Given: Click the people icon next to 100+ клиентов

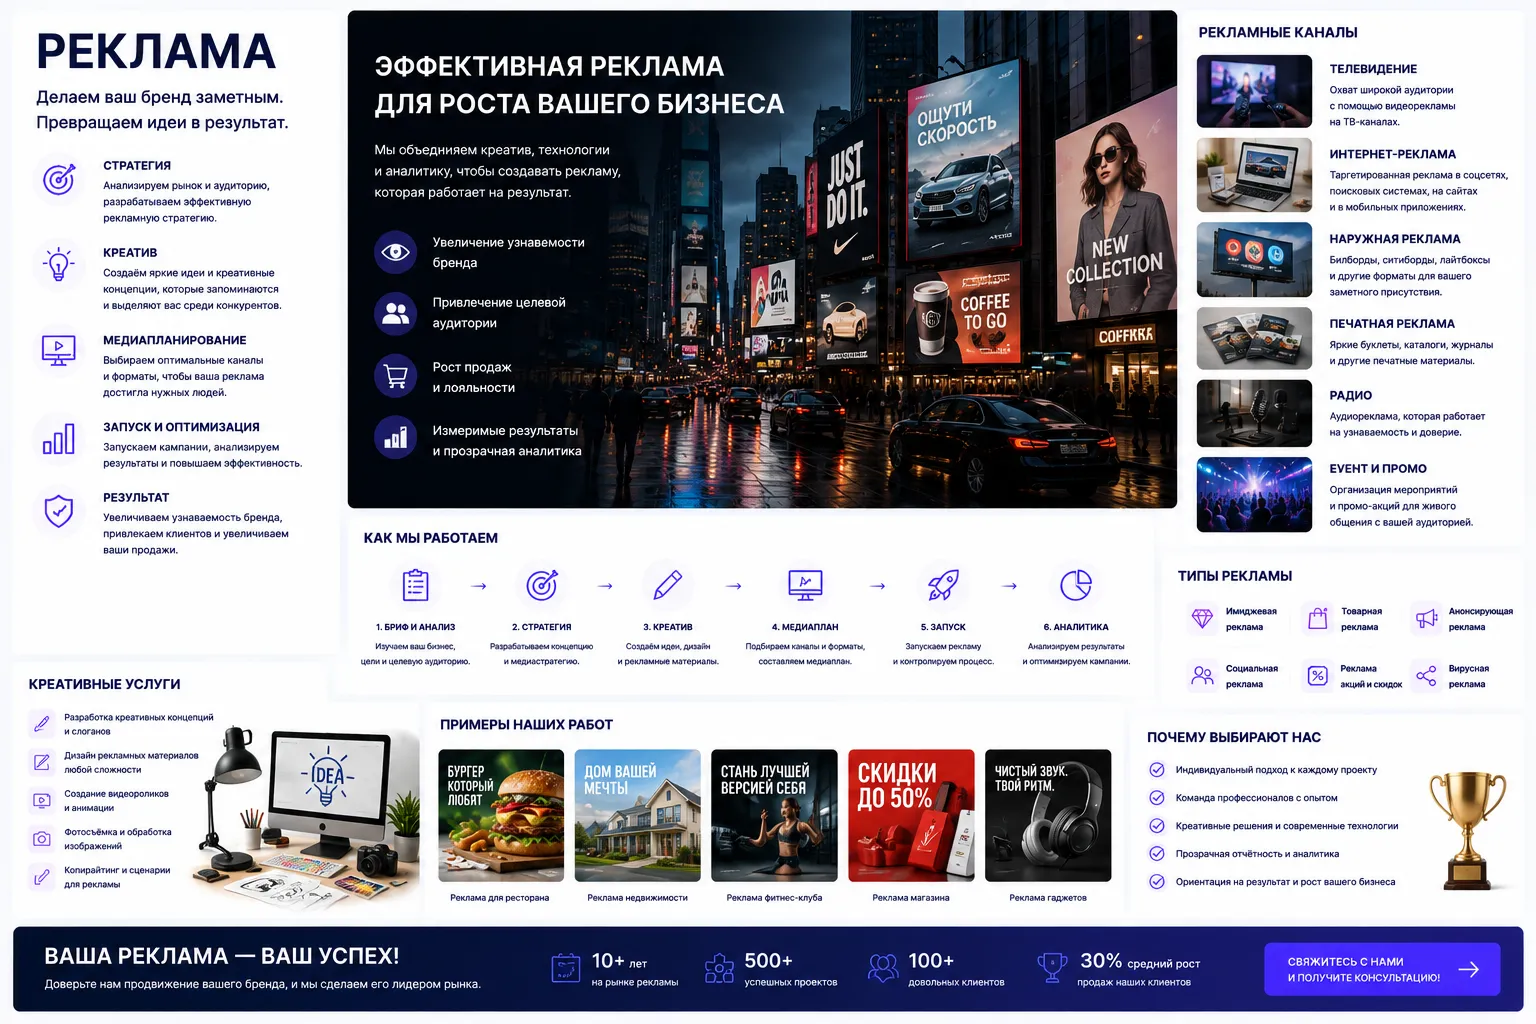Looking at the screenshot, I should click(x=883, y=968).
